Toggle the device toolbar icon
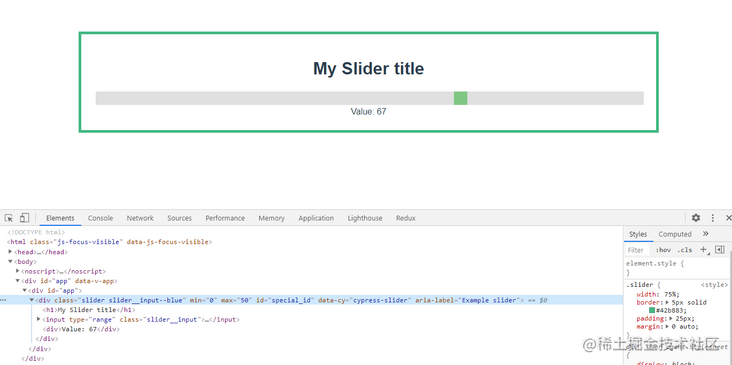Viewport: 732px width, 365px height. (x=24, y=218)
